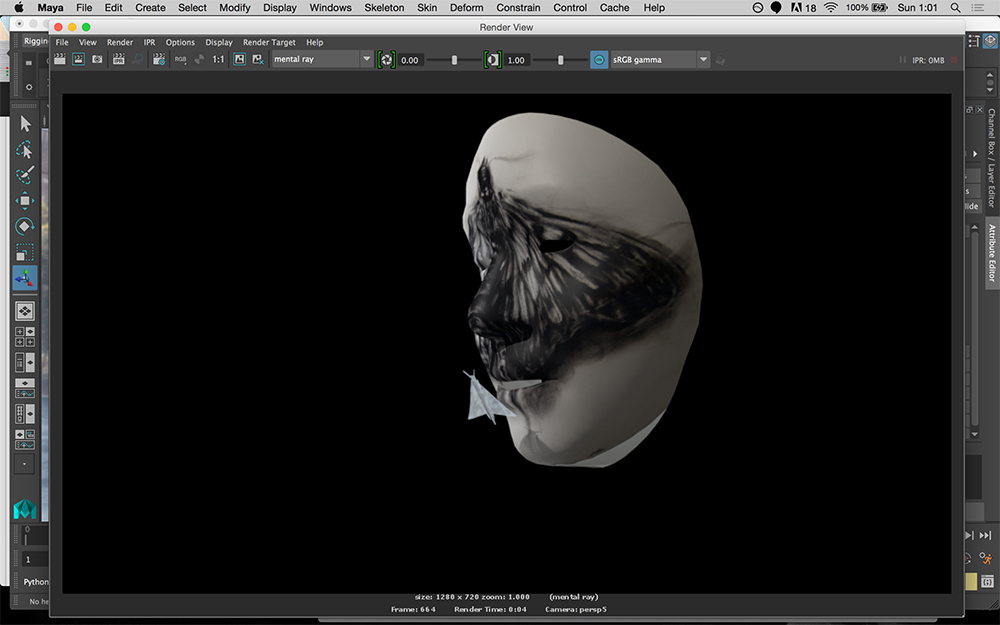Click the exposure slider handle
The width and height of the screenshot is (1000, 625).
tap(454, 60)
